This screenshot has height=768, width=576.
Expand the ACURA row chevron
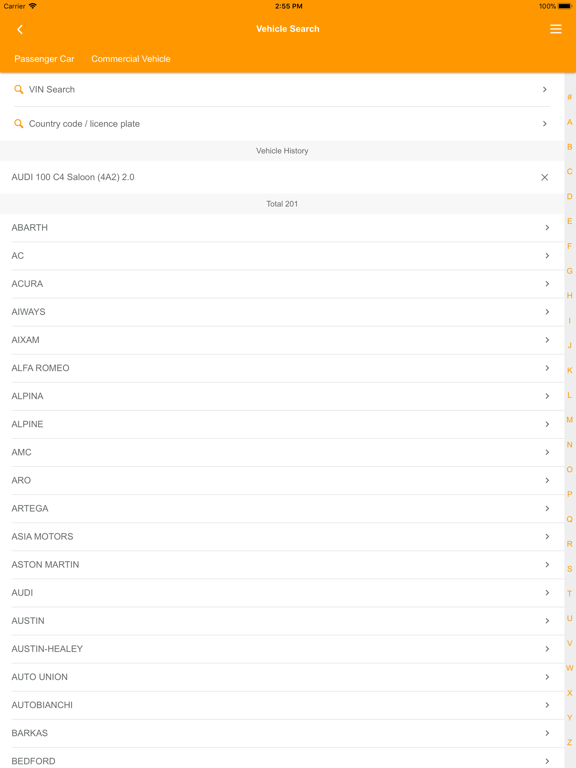click(x=547, y=284)
